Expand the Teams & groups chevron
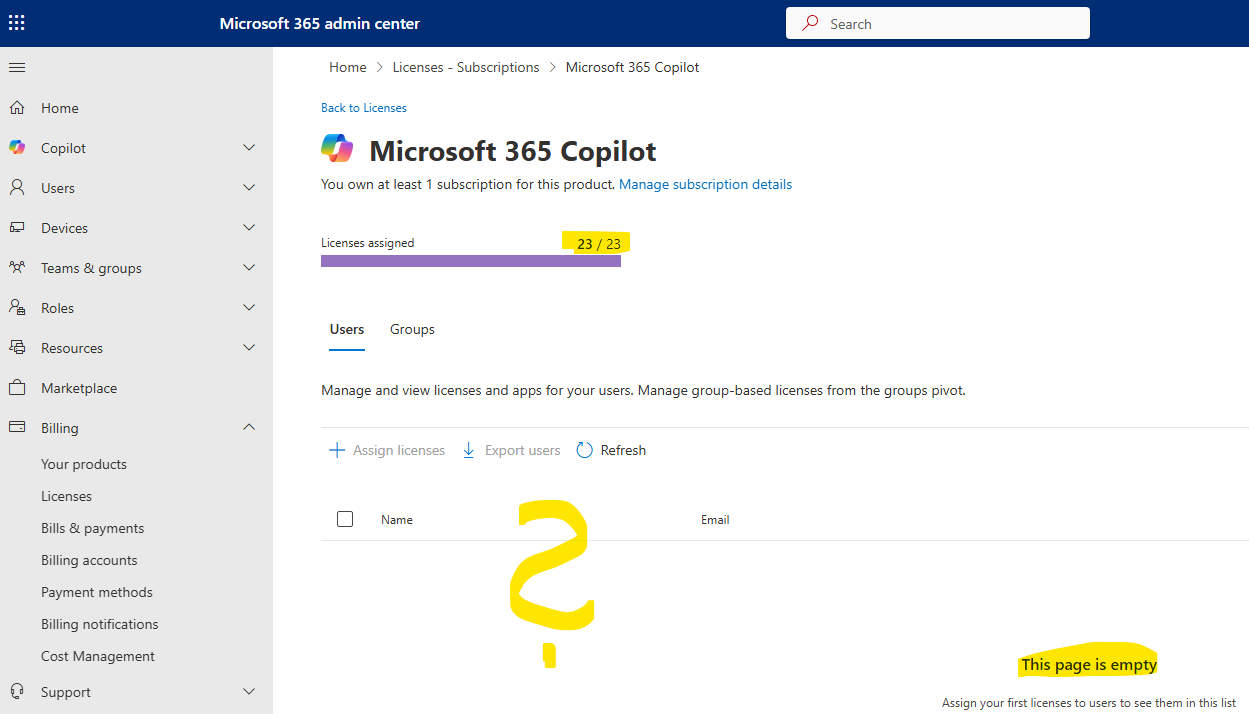Image resolution: width=1249 pixels, height=714 pixels. click(249, 268)
